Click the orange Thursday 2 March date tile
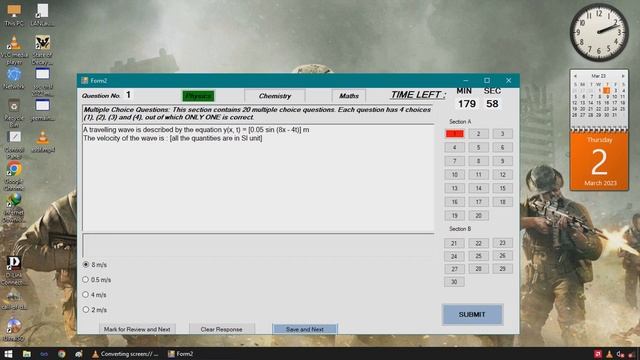 599,161
